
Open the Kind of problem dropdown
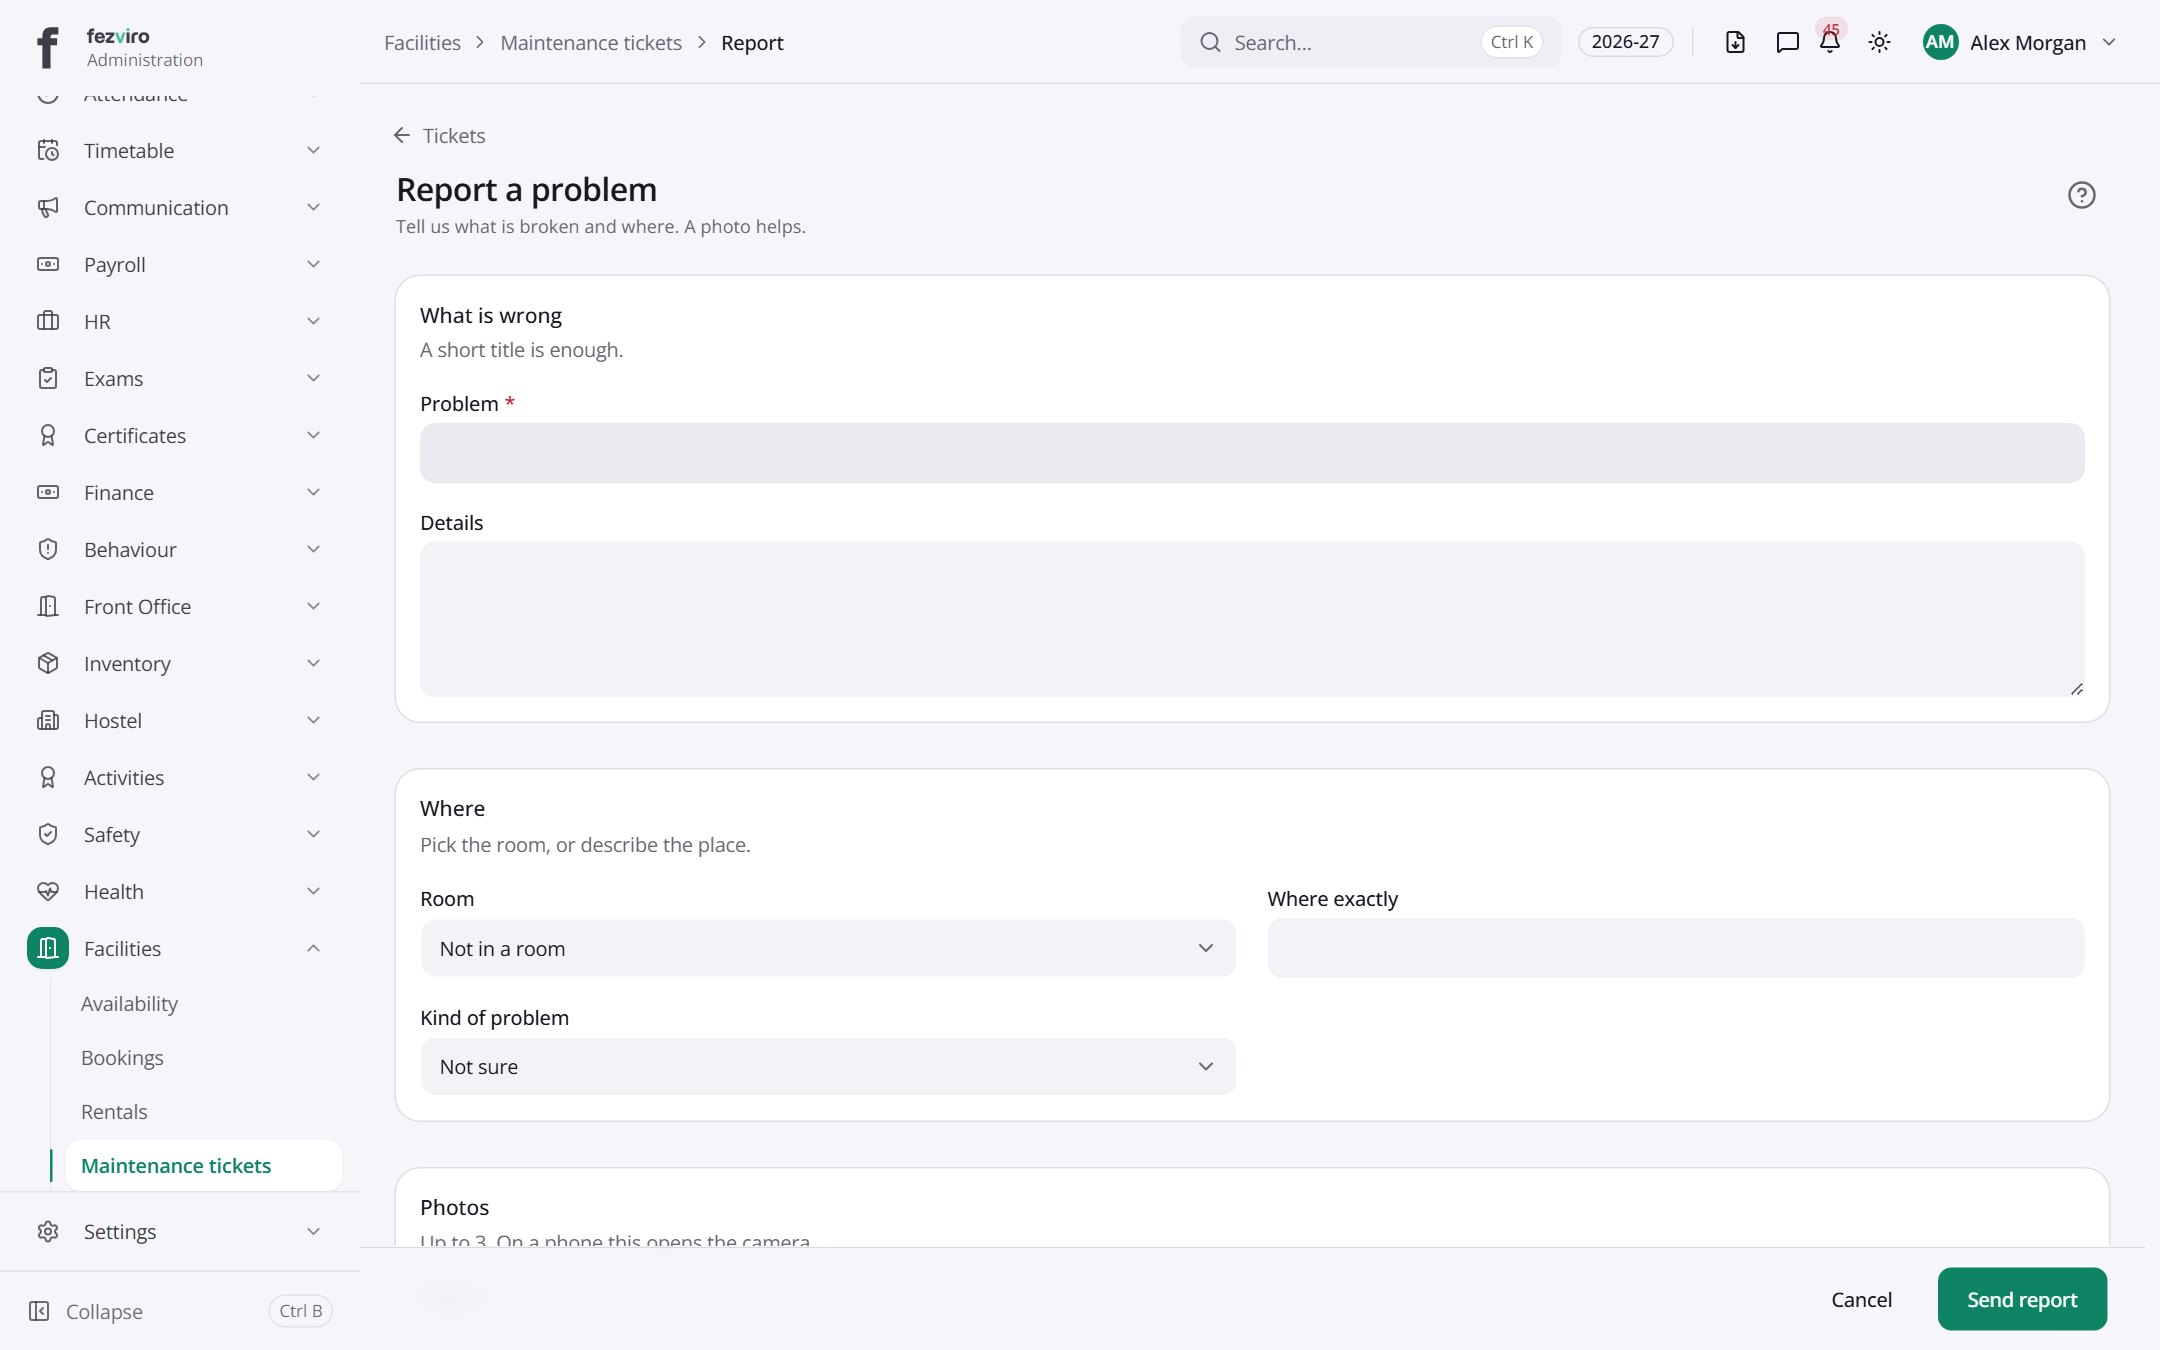[828, 1066]
